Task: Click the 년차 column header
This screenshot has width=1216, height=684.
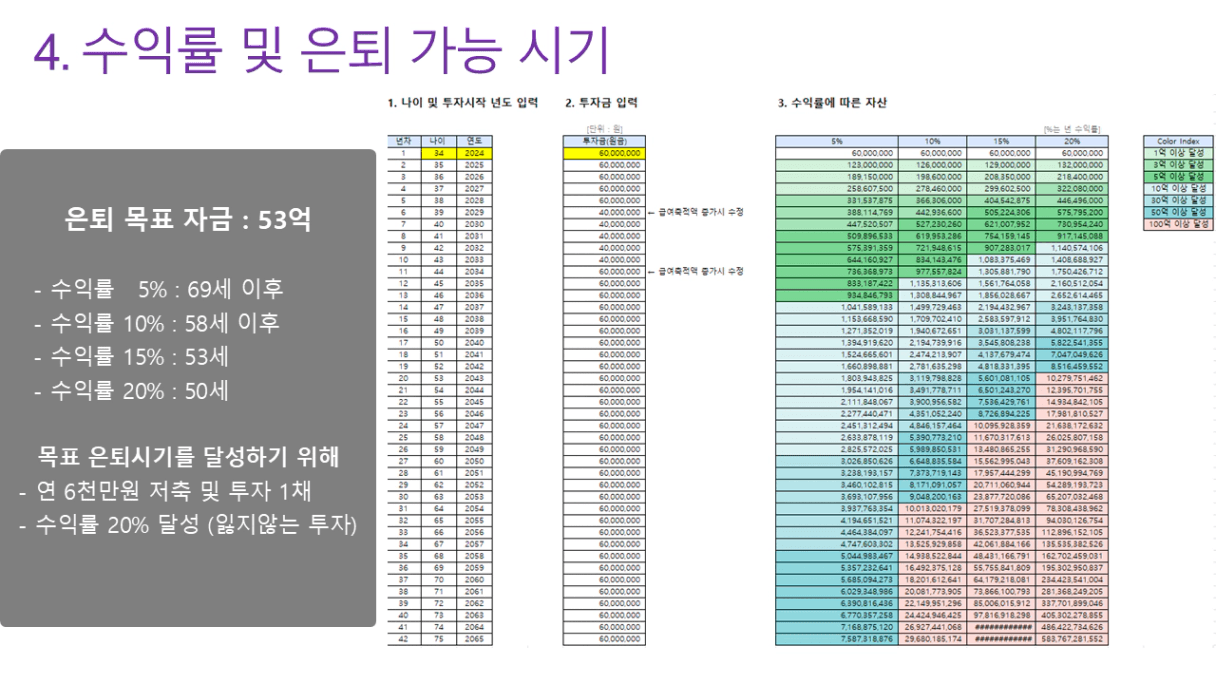Action: click(x=404, y=141)
